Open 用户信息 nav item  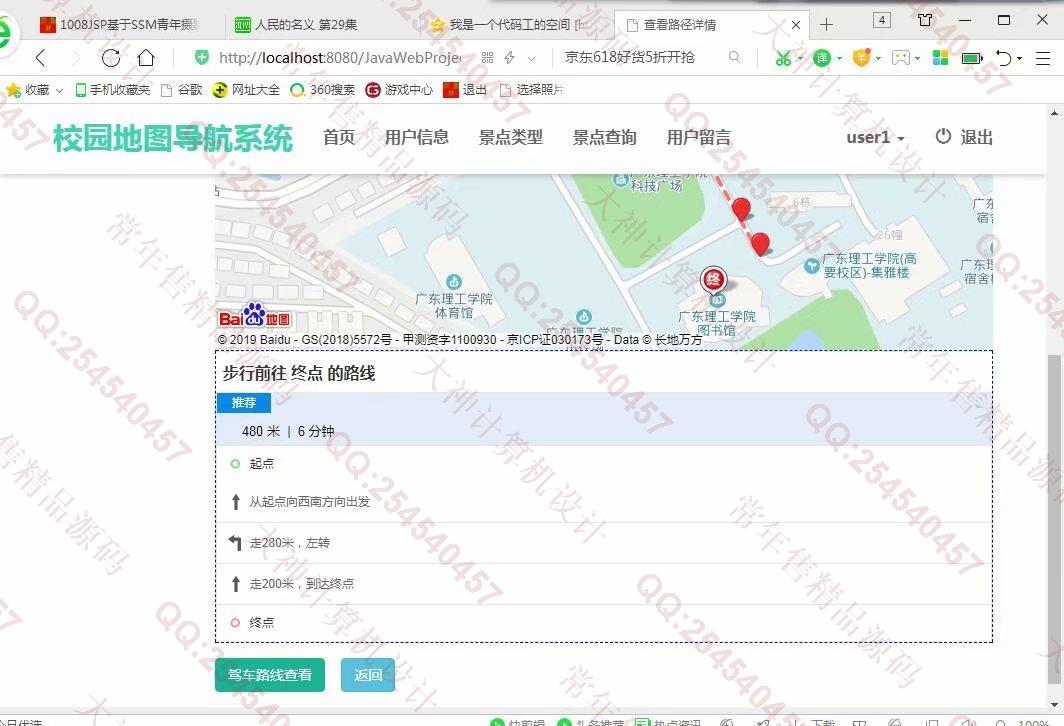(417, 138)
